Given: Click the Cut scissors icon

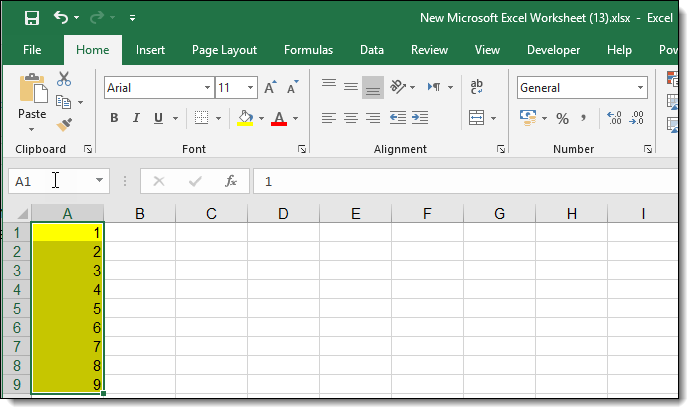Looking at the screenshot, I should [64, 79].
